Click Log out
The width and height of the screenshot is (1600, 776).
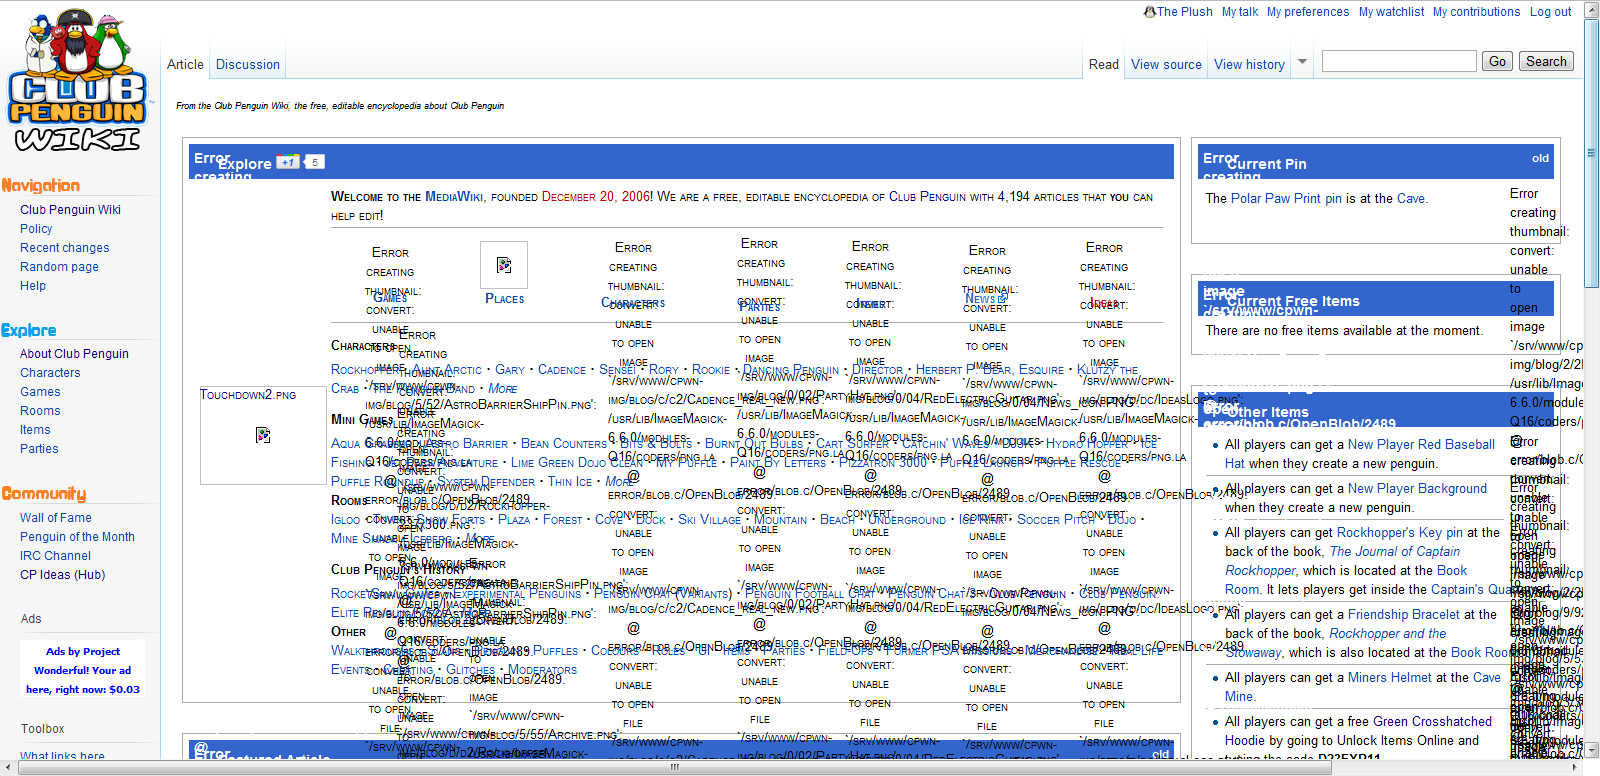coord(1550,12)
